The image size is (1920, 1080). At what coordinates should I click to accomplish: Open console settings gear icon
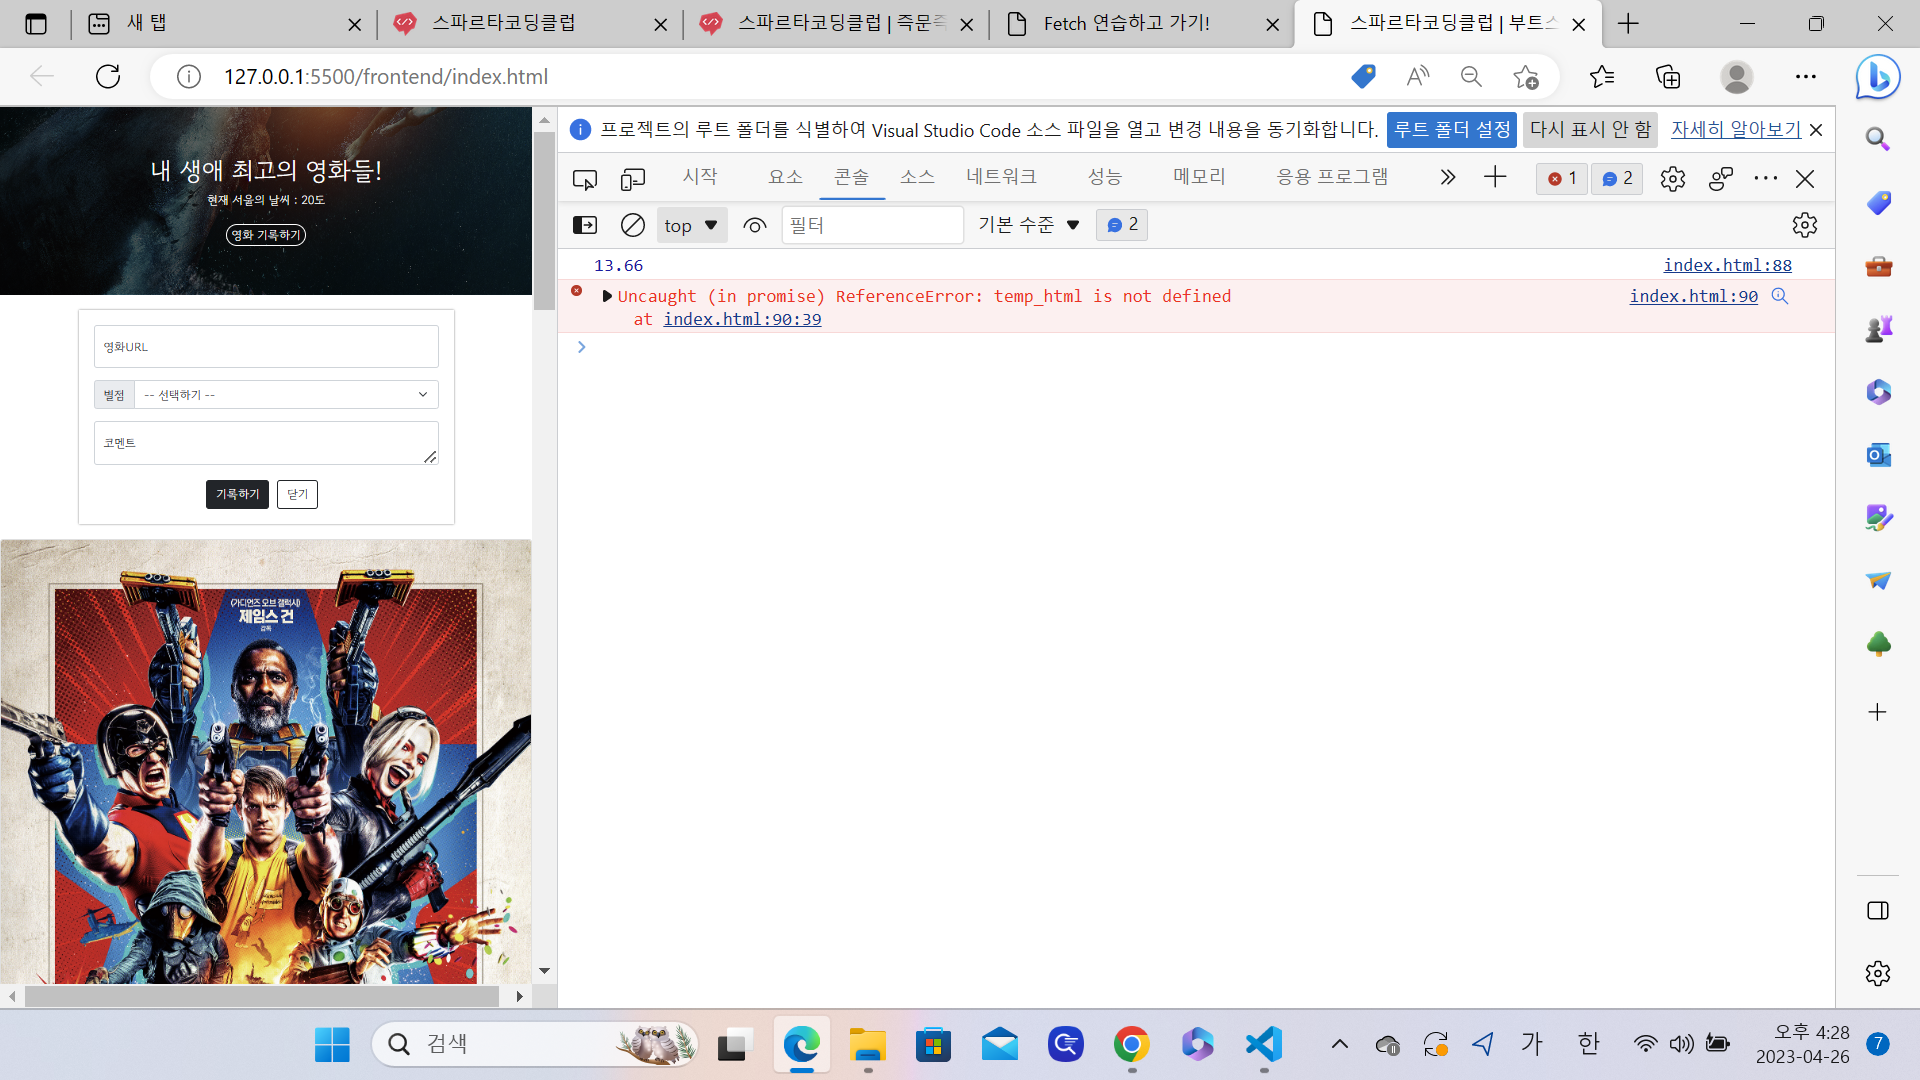[1804, 225]
